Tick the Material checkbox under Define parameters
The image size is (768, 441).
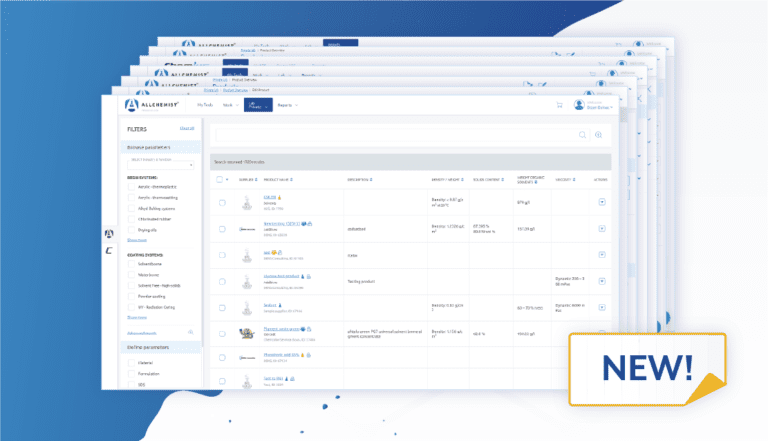click(x=131, y=363)
